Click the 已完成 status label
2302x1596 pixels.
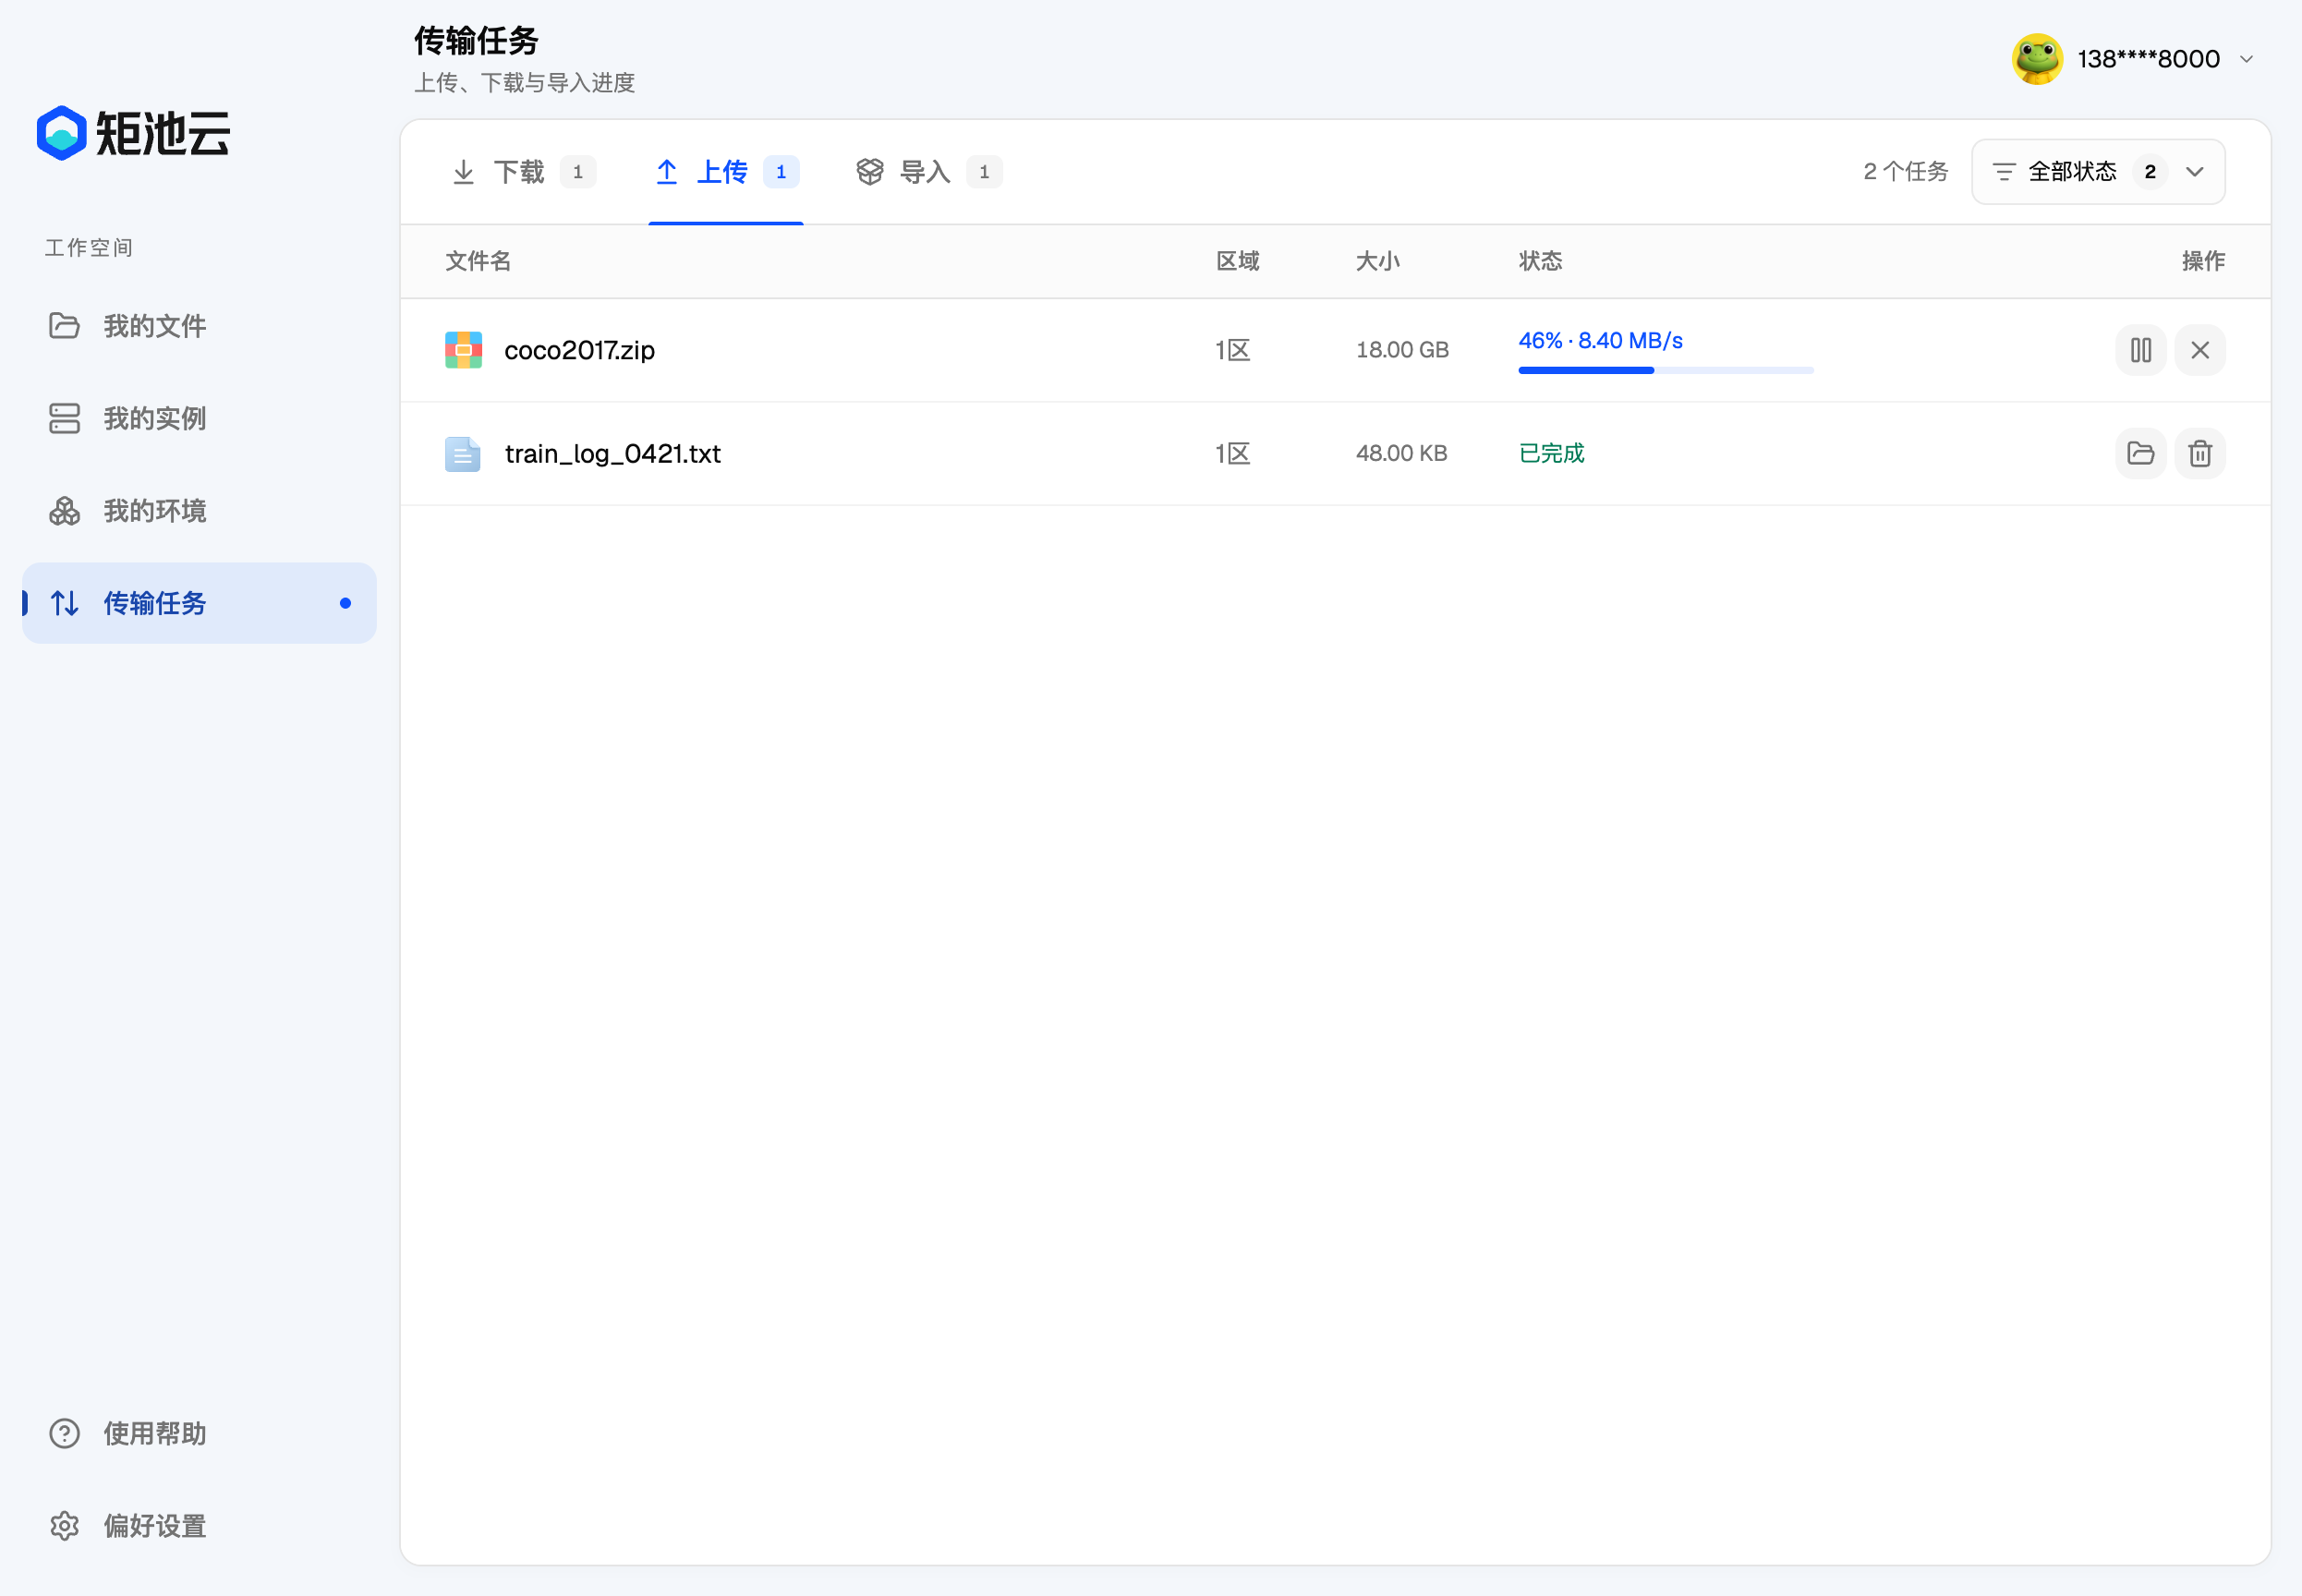[1551, 453]
